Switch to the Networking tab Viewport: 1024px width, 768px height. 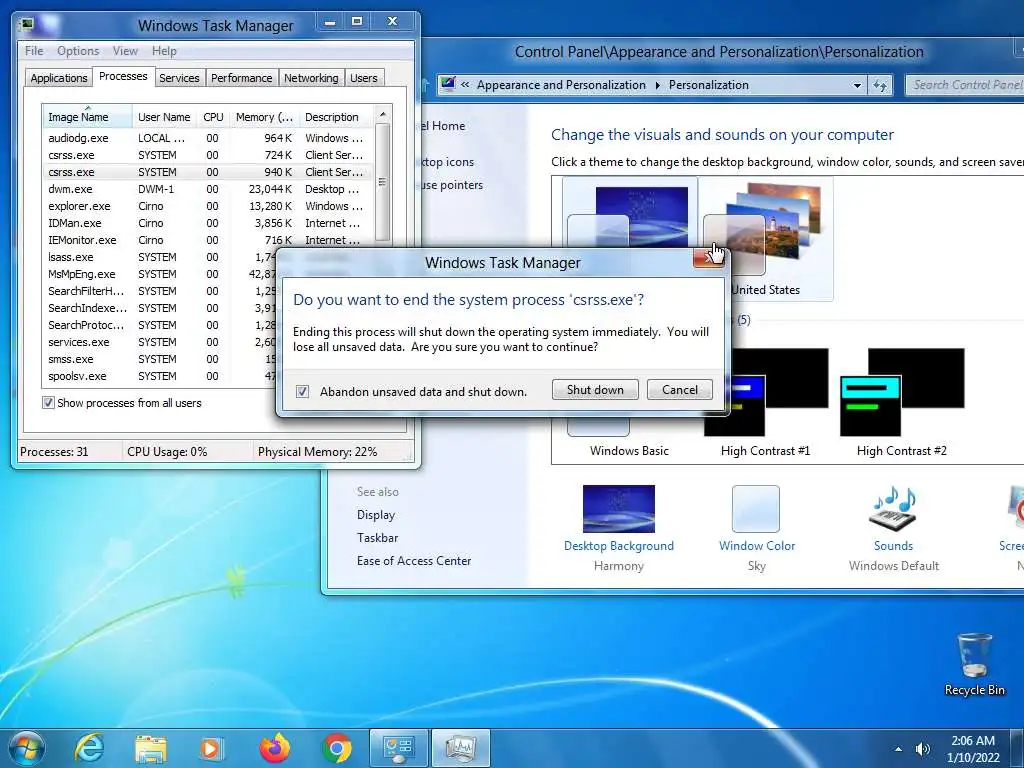(311, 78)
